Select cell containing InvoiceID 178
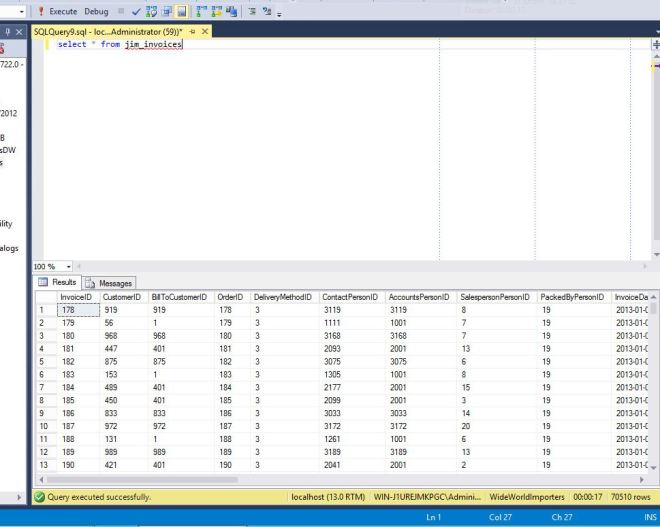This screenshot has width=660, height=527. coord(78,310)
